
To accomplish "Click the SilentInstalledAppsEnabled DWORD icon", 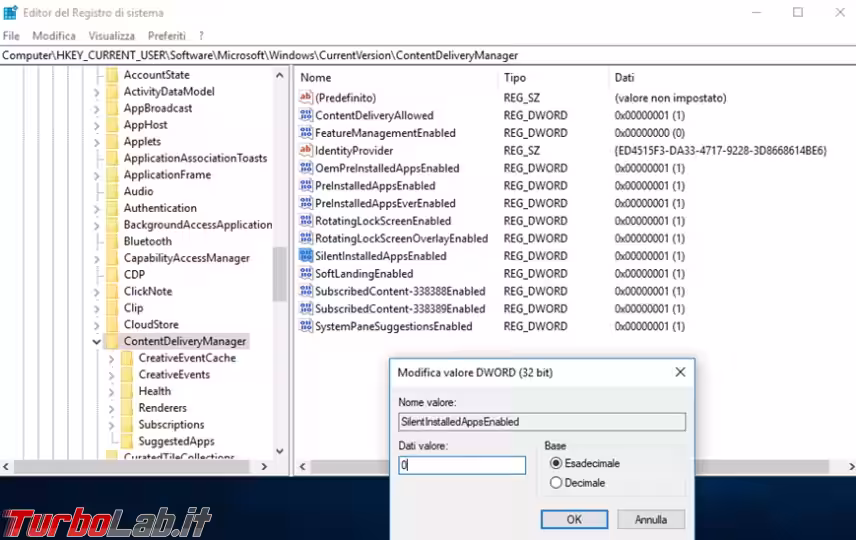I will pos(306,256).
